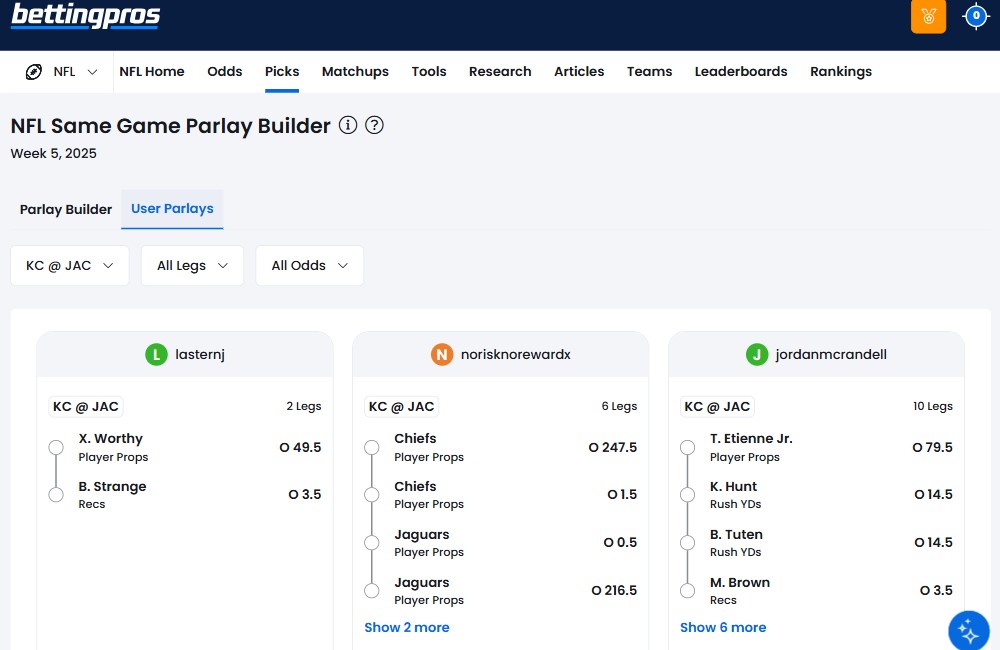The width and height of the screenshot is (1000, 650).
Task: Switch to the Parlay Builder tab
Action: point(66,210)
